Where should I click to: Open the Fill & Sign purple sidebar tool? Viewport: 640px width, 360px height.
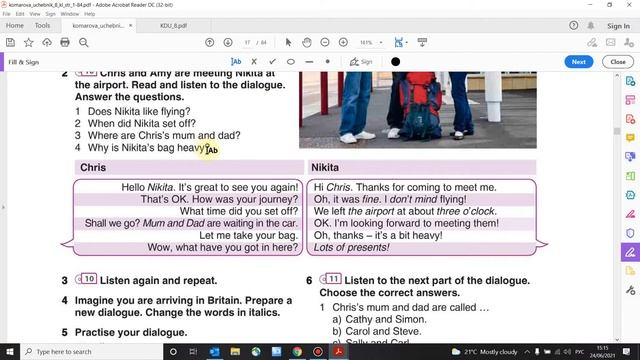point(630,252)
